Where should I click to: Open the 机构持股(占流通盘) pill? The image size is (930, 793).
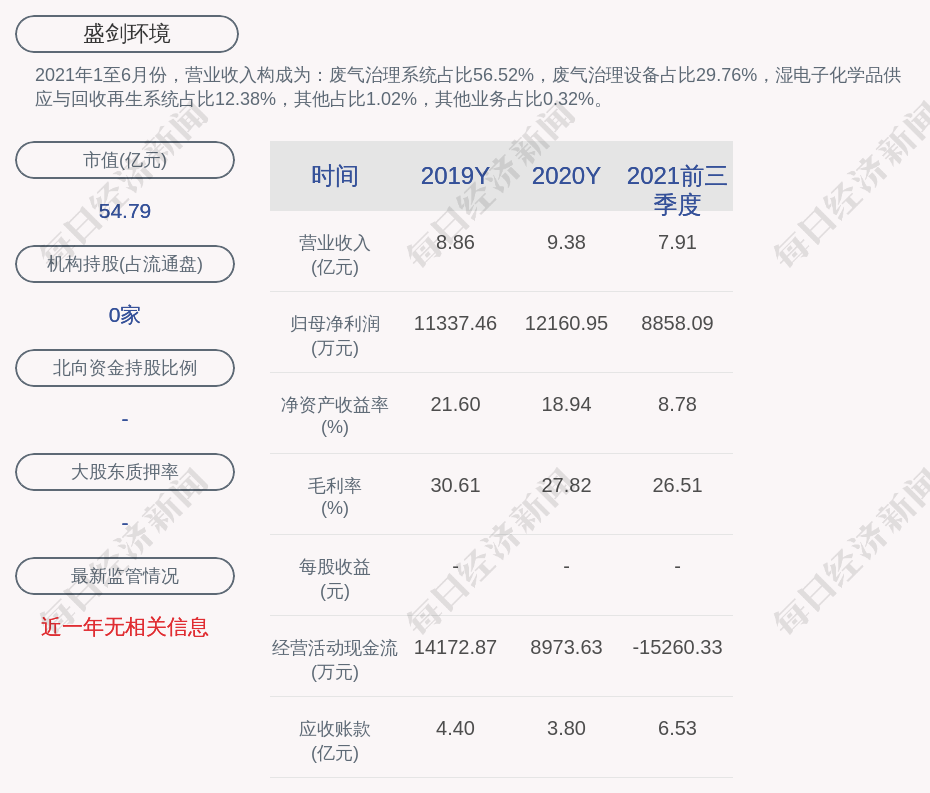pos(125,264)
